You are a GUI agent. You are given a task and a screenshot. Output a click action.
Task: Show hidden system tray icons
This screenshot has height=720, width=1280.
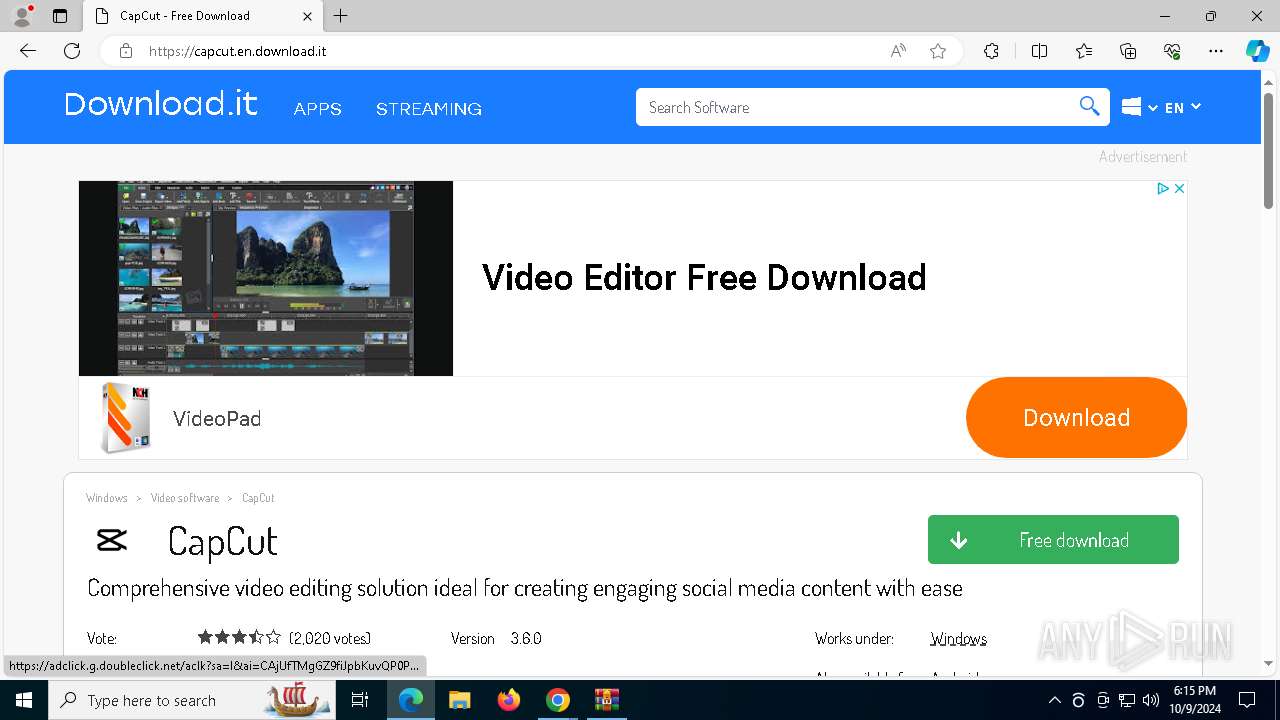[1054, 700]
